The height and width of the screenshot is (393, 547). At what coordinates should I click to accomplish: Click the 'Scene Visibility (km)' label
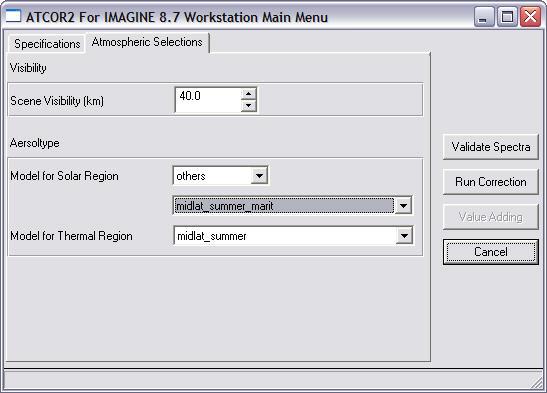click(x=57, y=101)
